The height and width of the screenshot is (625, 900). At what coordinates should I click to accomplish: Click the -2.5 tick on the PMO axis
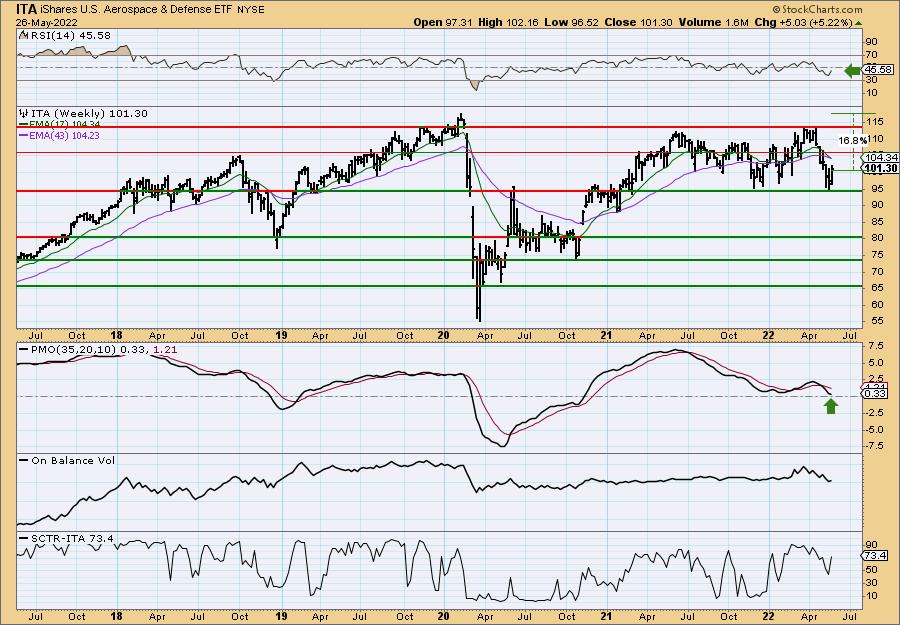pos(876,413)
